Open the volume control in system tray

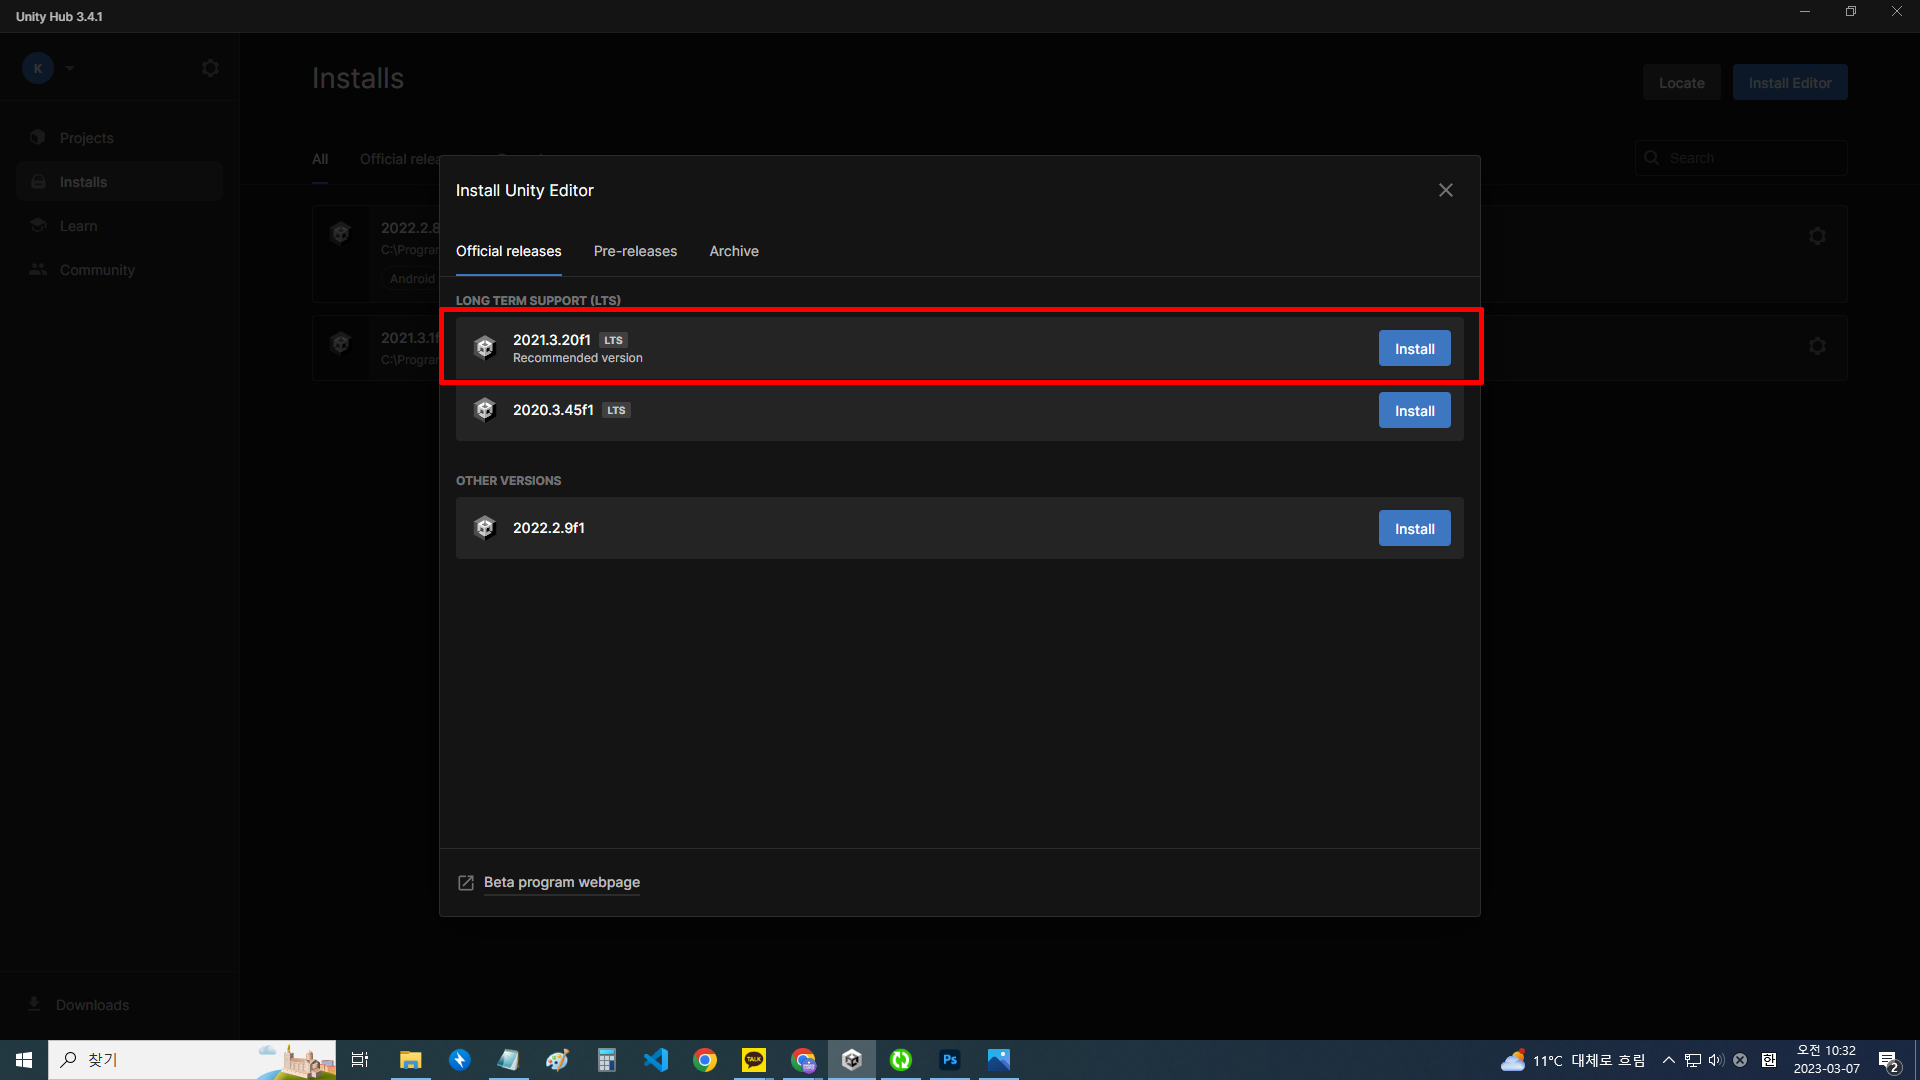[1716, 1060]
